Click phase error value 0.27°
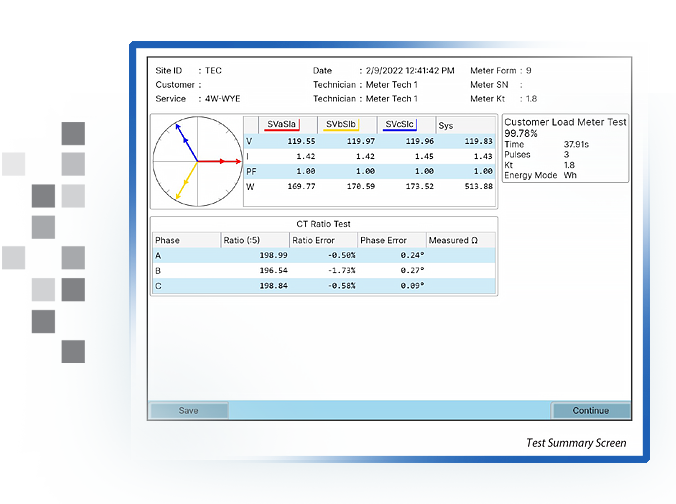 [x=412, y=270]
